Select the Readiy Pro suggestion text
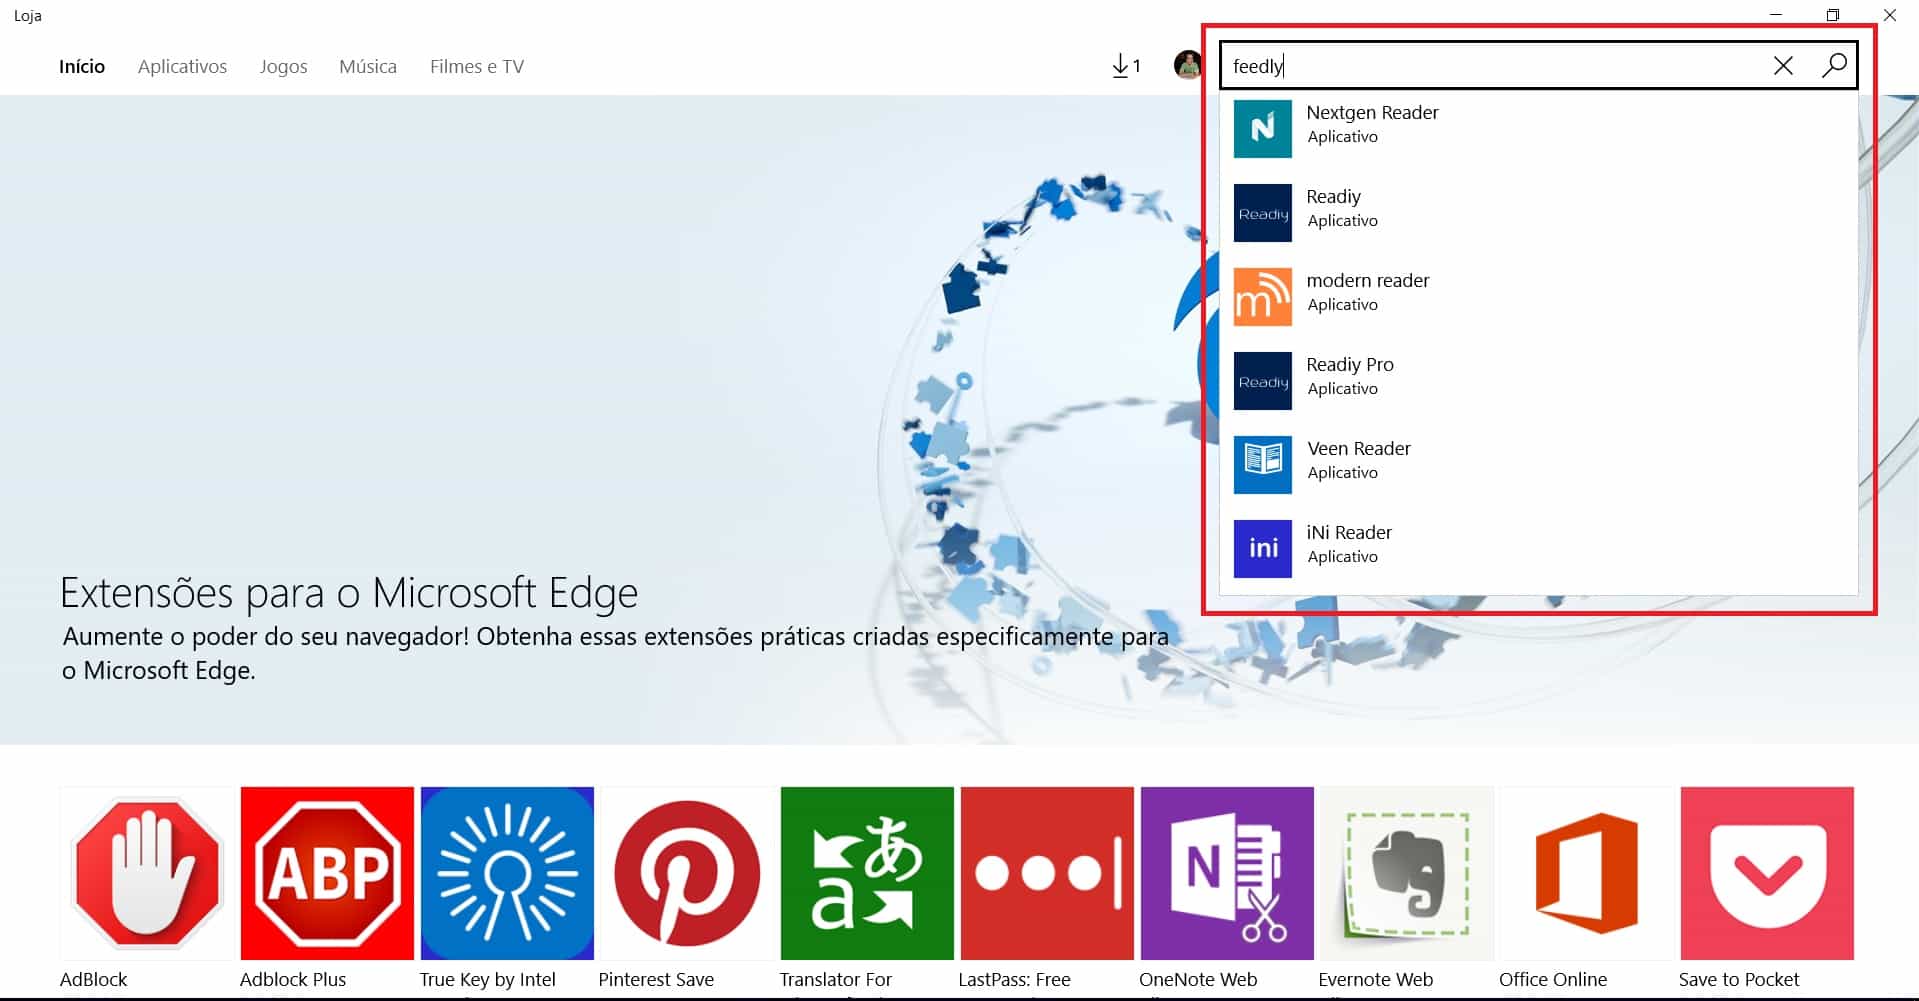The height and width of the screenshot is (1001, 1919). (x=1349, y=364)
